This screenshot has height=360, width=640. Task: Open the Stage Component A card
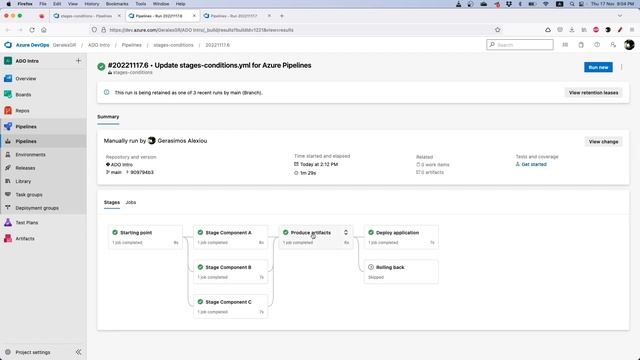click(231, 237)
